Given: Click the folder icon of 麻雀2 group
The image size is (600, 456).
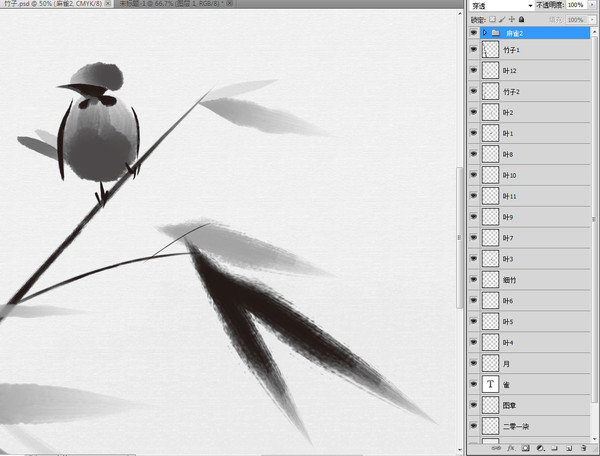Looking at the screenshot, I should click(x=496, y=33).
